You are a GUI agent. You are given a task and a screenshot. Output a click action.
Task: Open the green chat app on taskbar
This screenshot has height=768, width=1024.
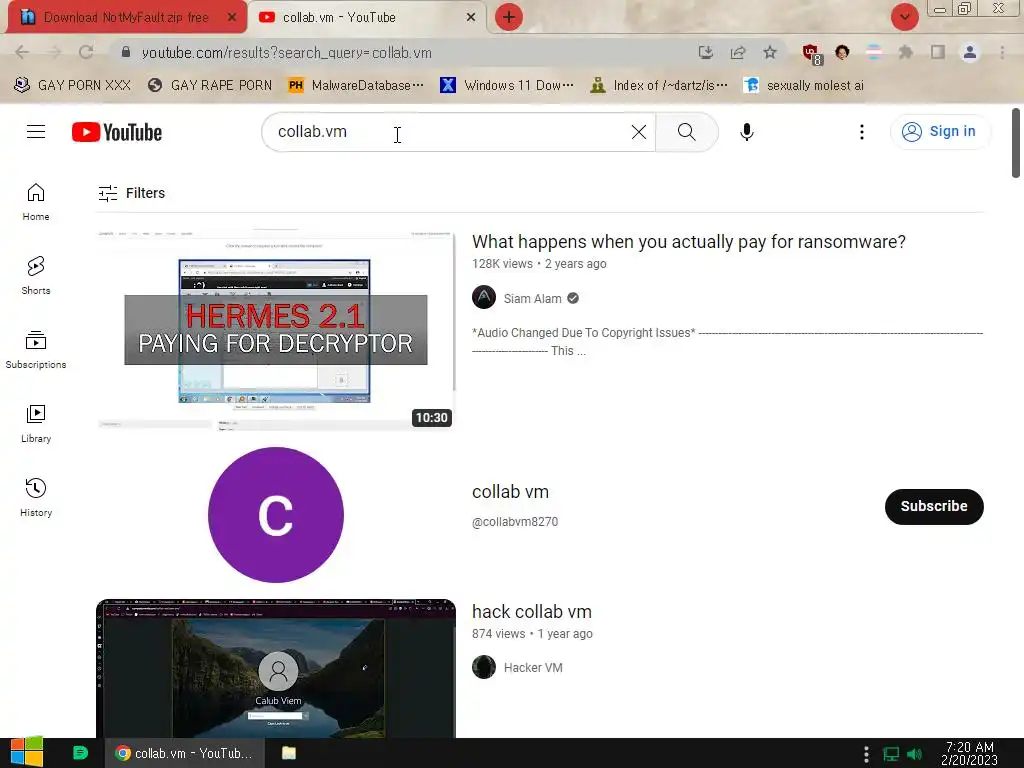click(x=80, y=753)
